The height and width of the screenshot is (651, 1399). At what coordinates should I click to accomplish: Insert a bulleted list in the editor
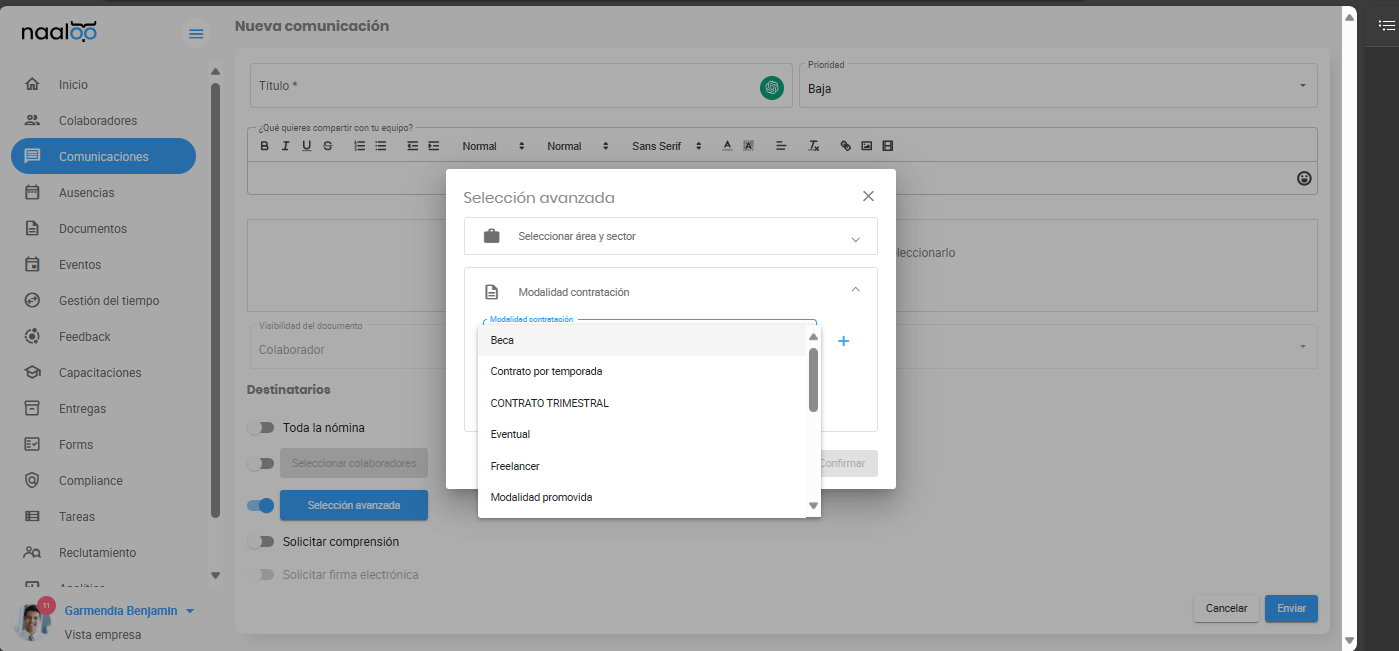point(381,146)
